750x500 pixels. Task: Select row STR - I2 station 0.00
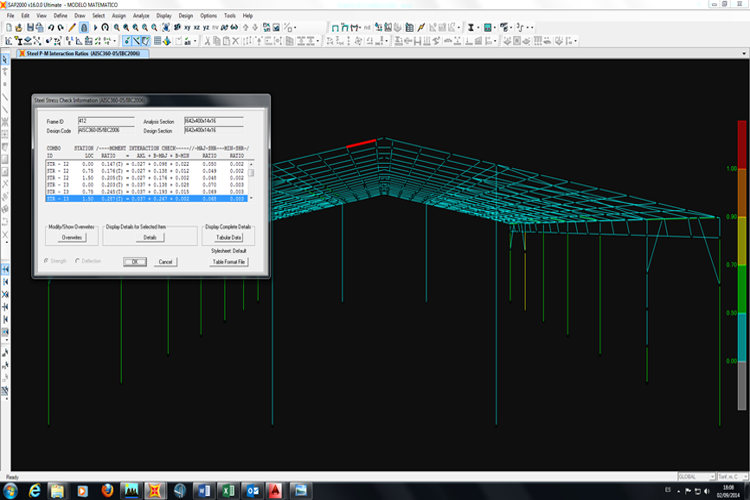pos(146,164)
